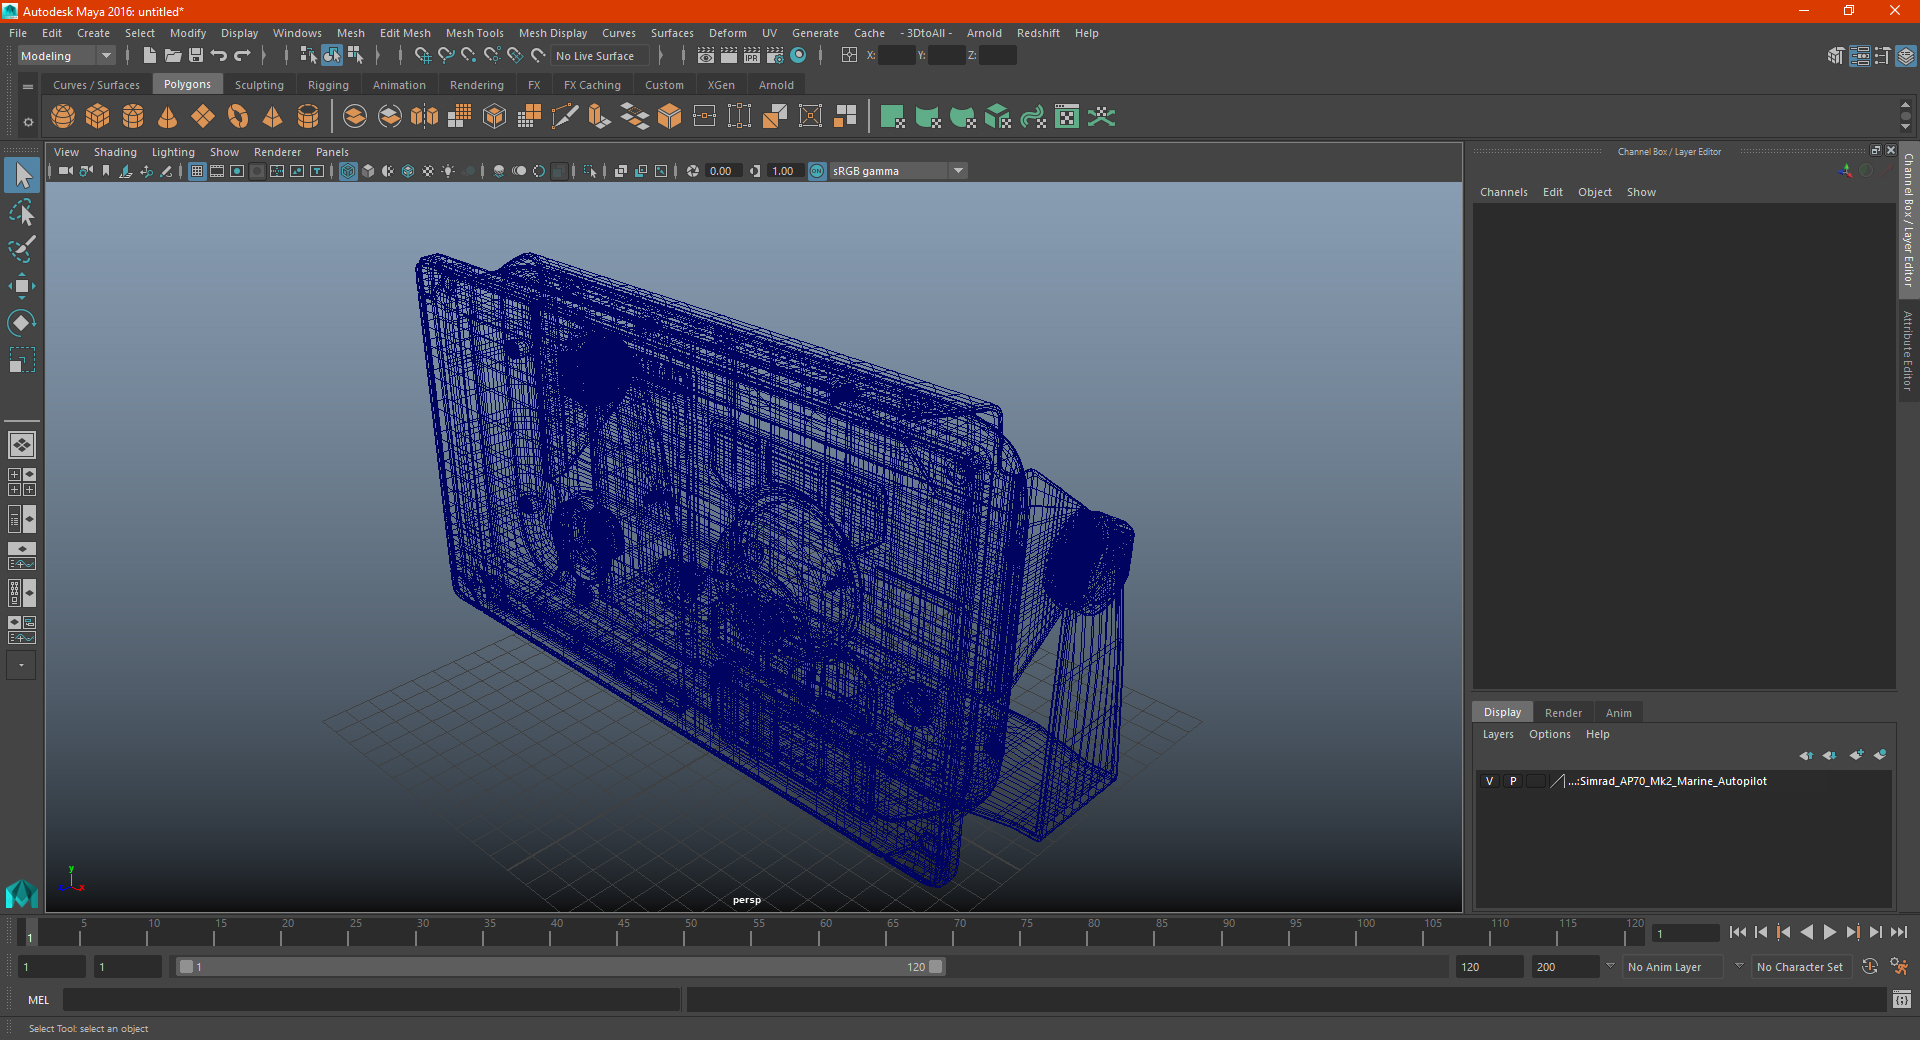Create a Polygon Cylinder from shelf
This screenshot has height=1040, width=1920.
tap(133, 117)
